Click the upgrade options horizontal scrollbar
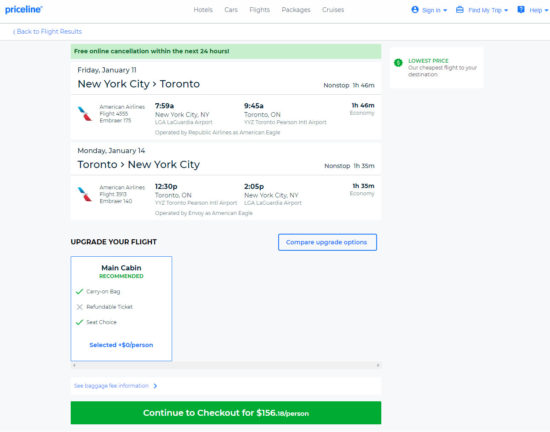This screenshot has height=432, width=550. click(226, 365)
